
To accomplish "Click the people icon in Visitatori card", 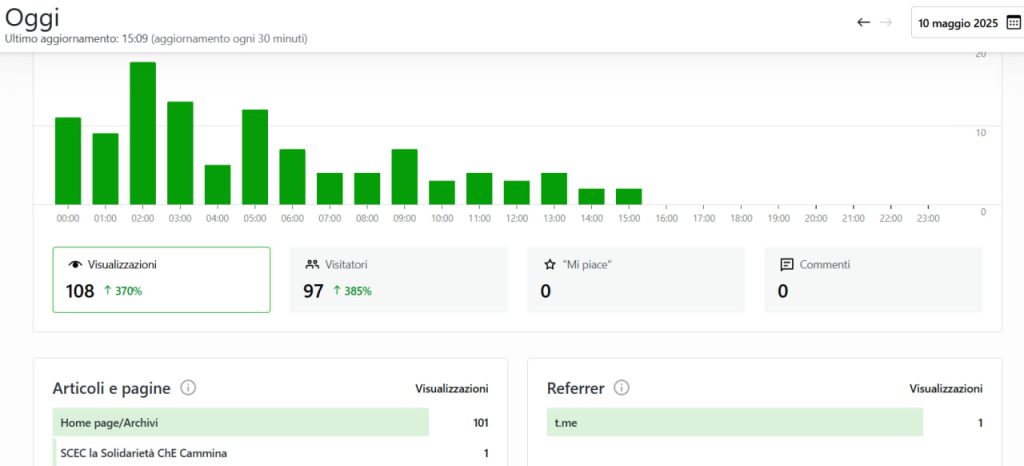I will tap(312, 265).
